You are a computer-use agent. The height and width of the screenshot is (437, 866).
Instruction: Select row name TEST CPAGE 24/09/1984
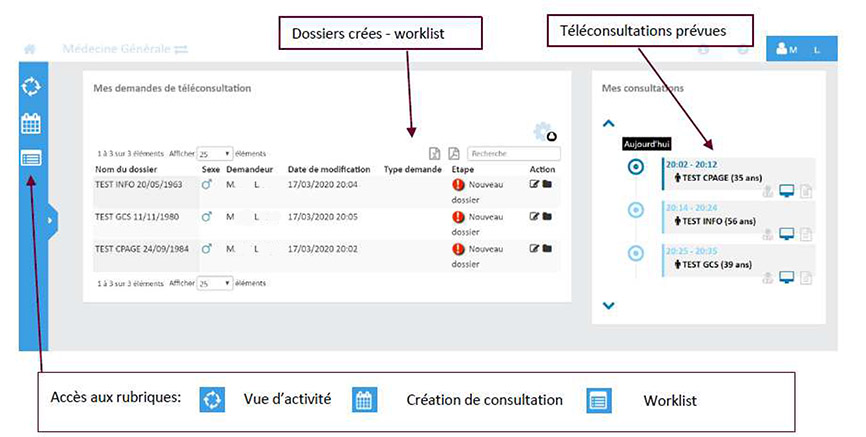click(x=141, y=249)
